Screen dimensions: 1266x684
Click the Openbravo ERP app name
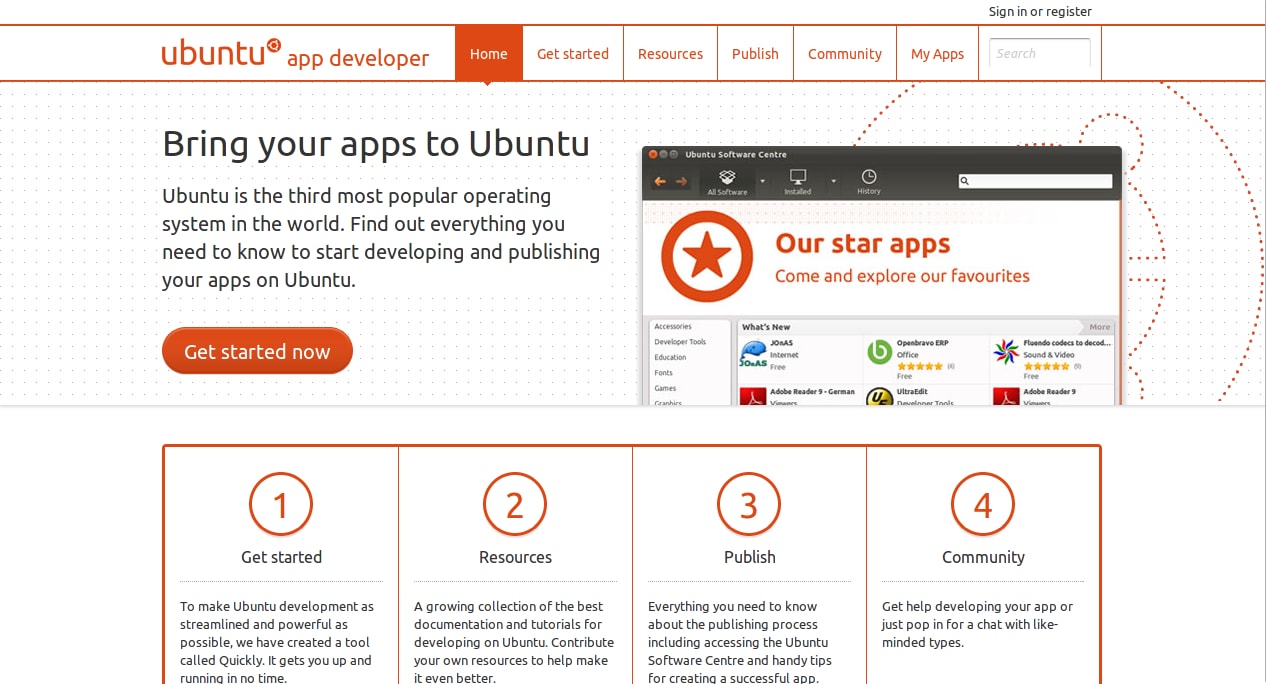922,343
